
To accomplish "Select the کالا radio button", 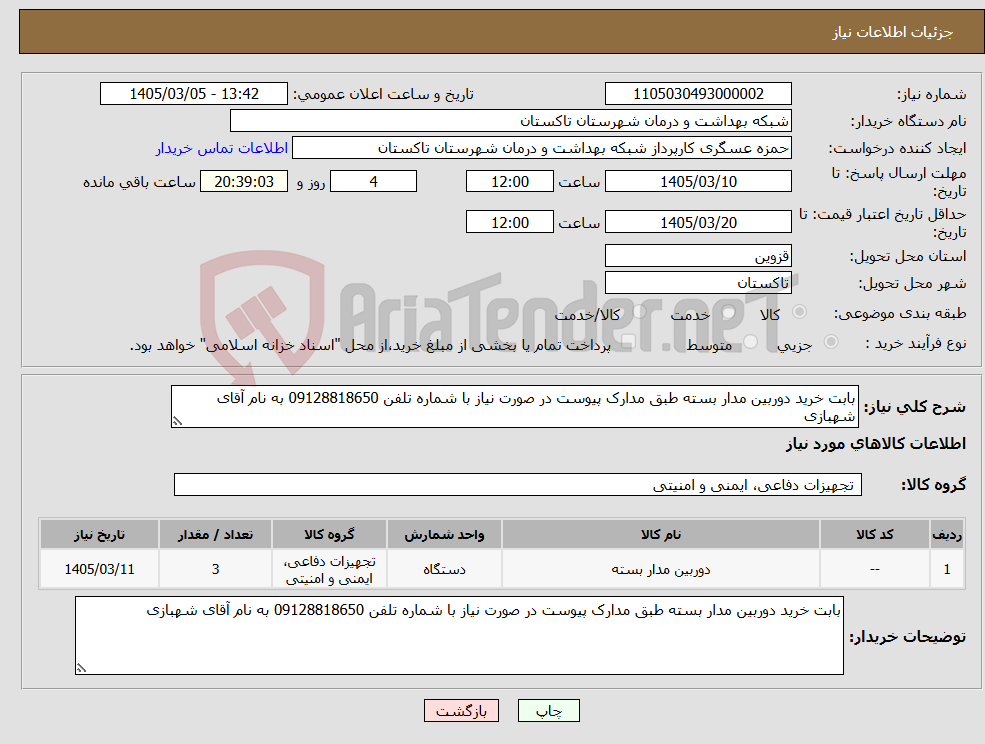I will 800,312.
